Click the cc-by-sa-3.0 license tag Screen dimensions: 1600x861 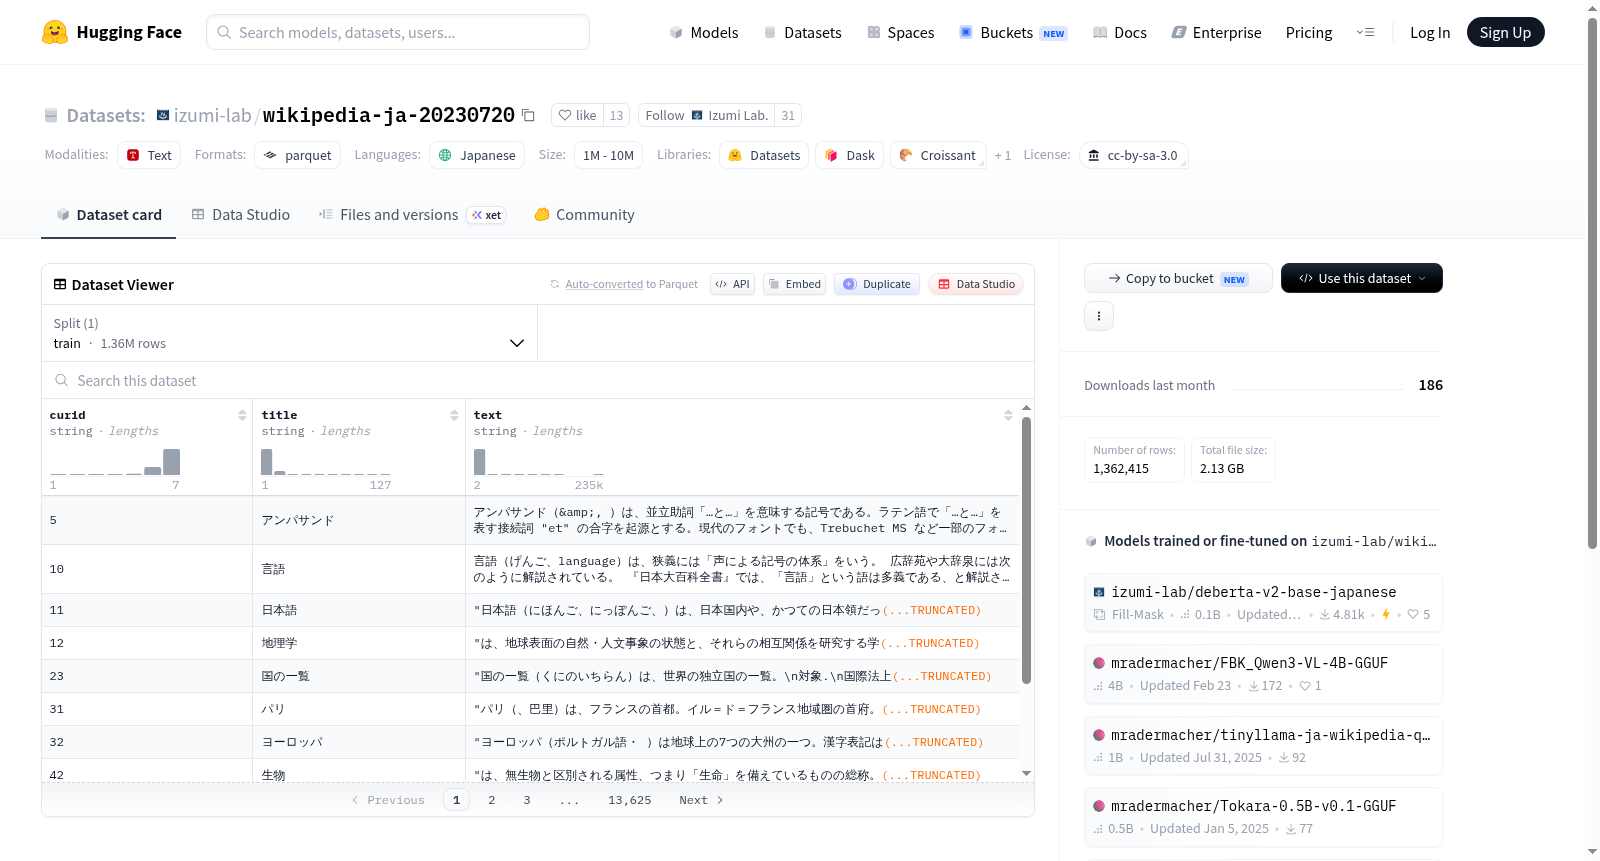point(1134,155)
